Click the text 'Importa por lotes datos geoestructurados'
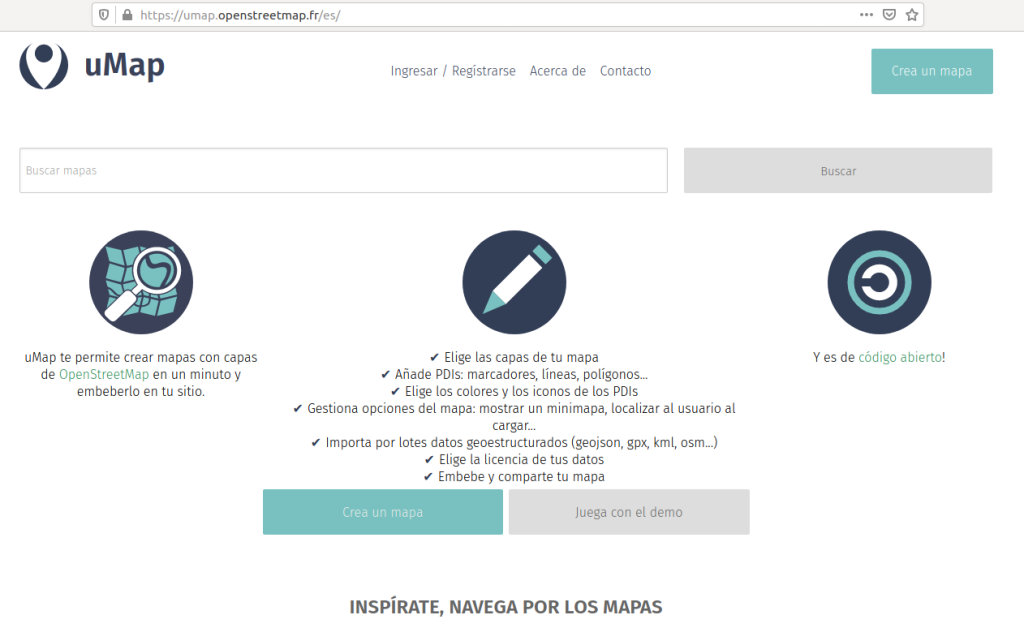Viewport: 1024px width, 628px height. (447, 443)
